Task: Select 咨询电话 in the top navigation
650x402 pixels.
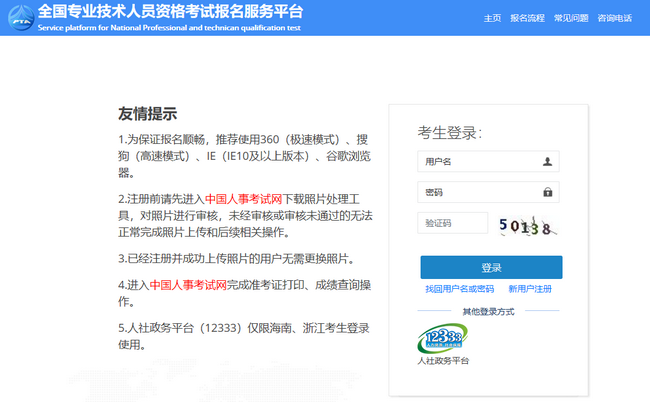Action: [x=615, y=18]
